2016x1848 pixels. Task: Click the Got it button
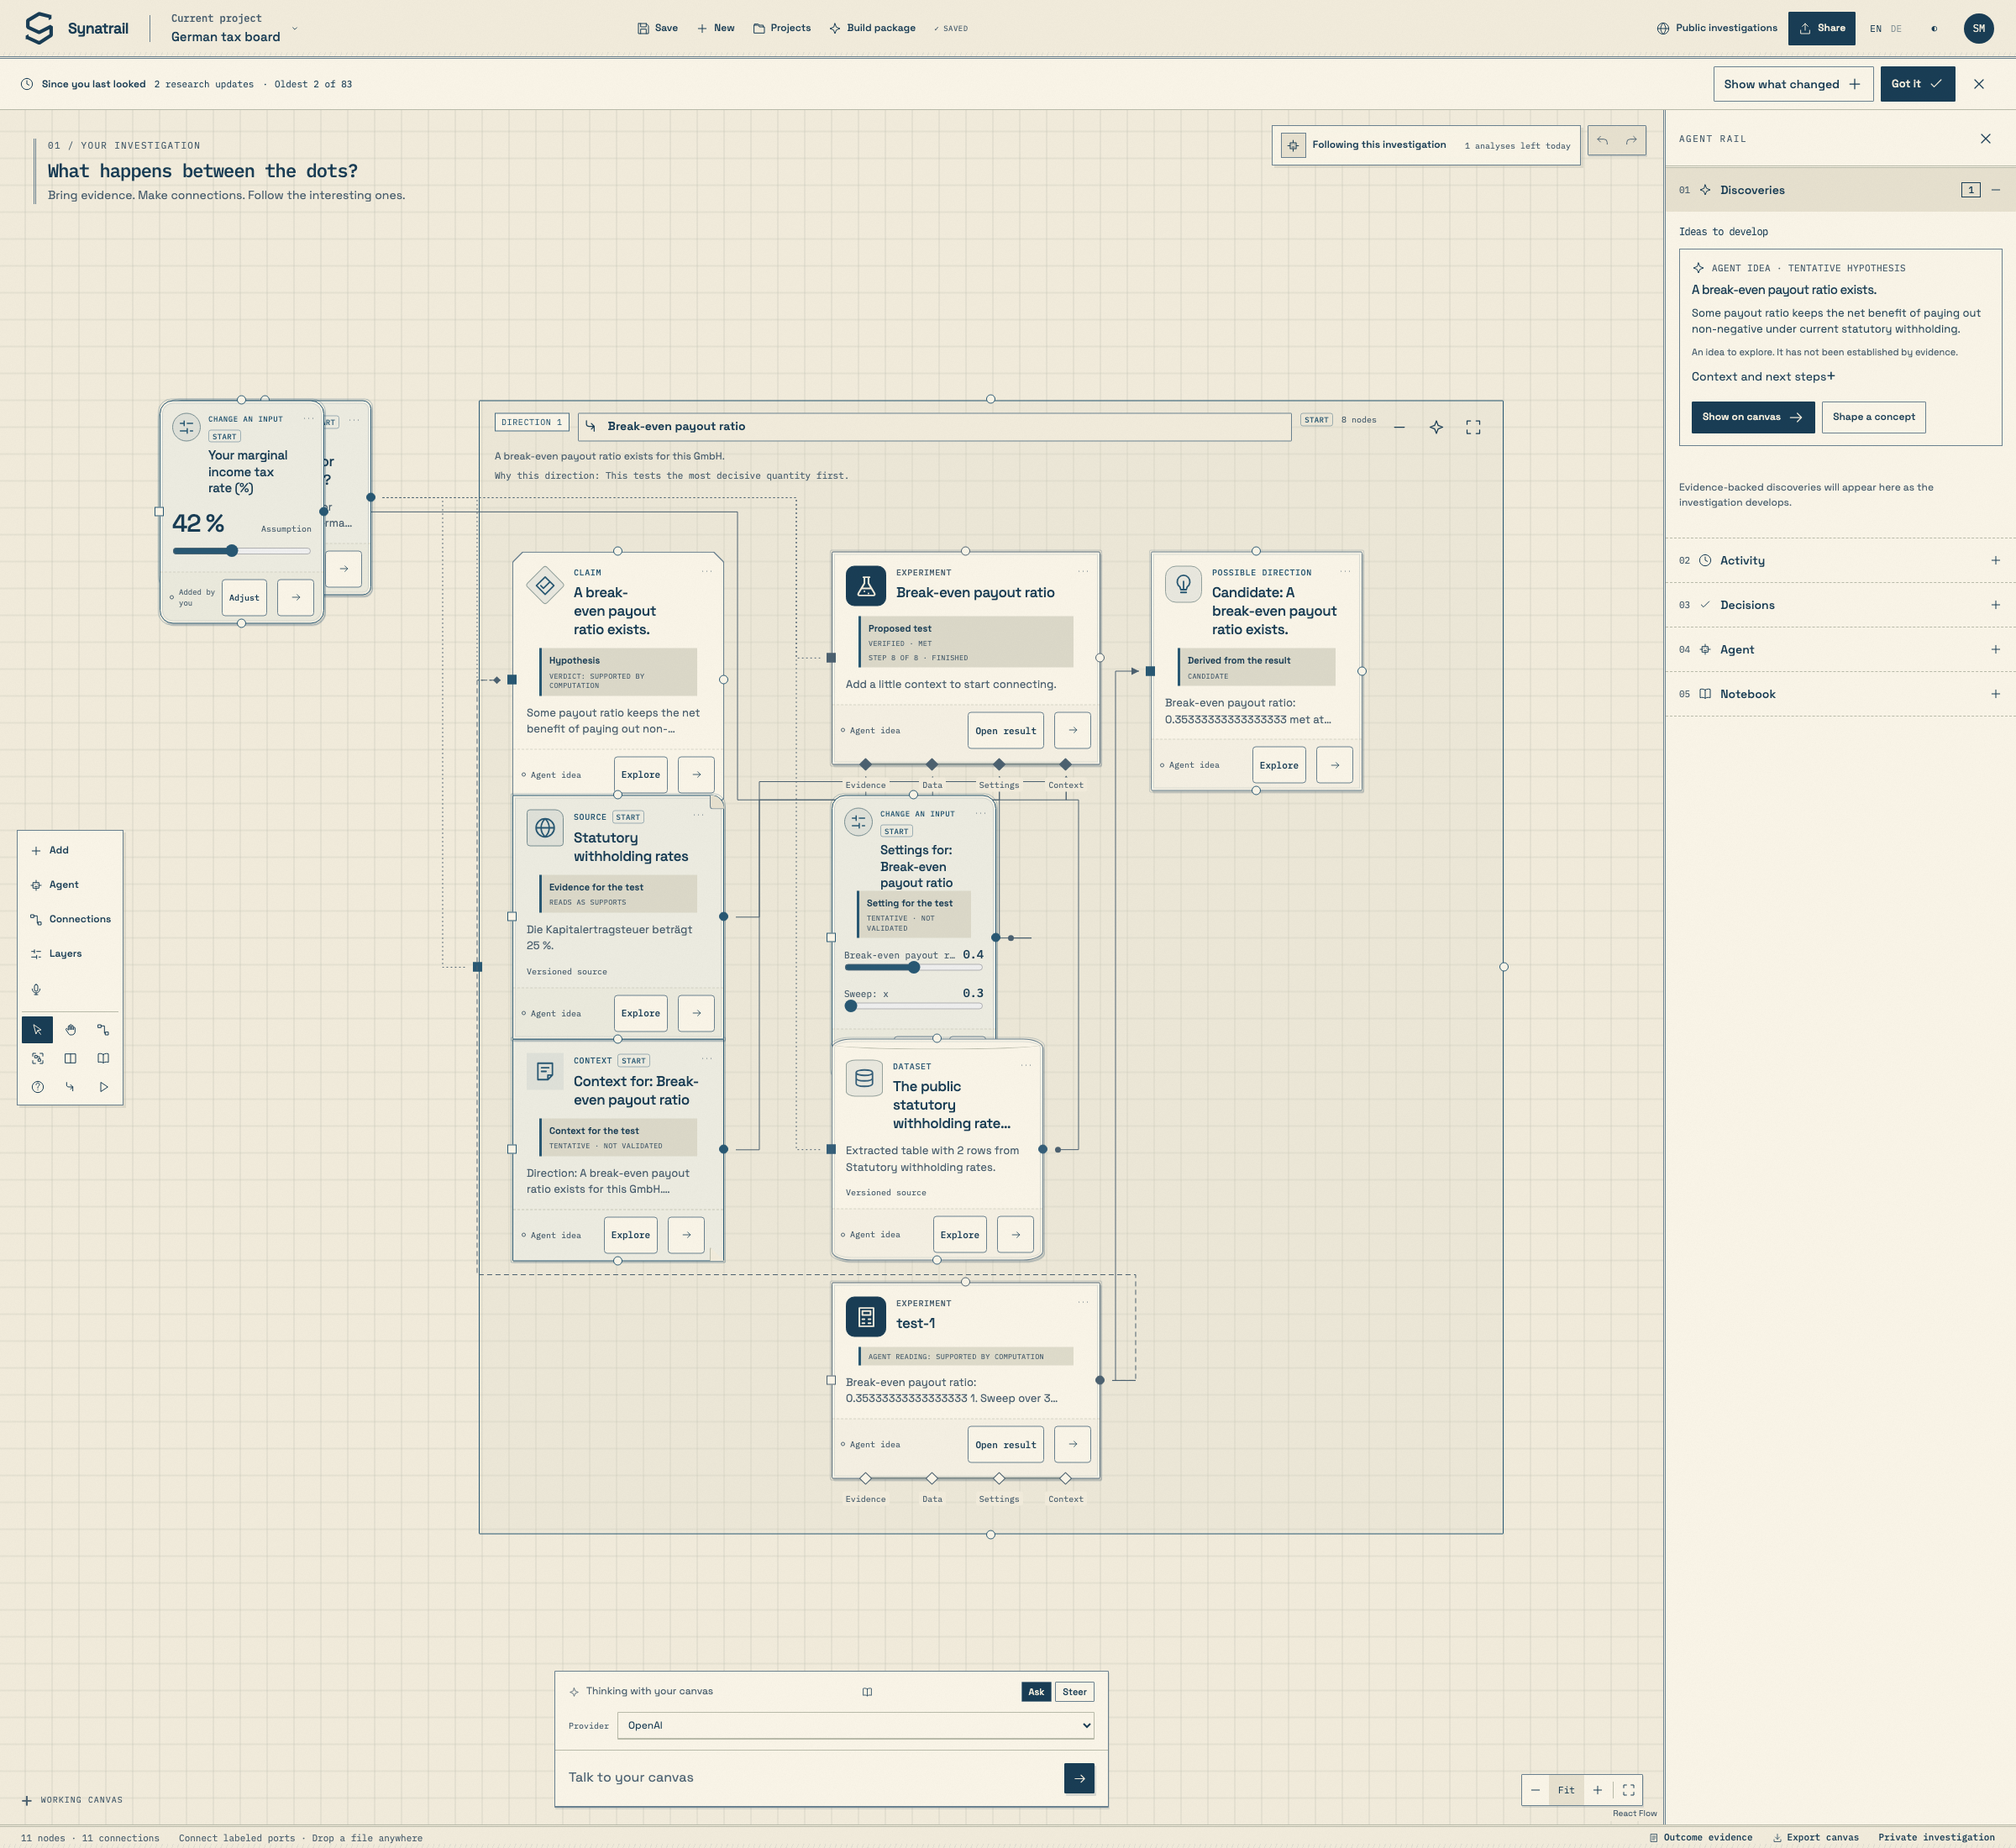pyautogui.click(x=1917, y=84)
